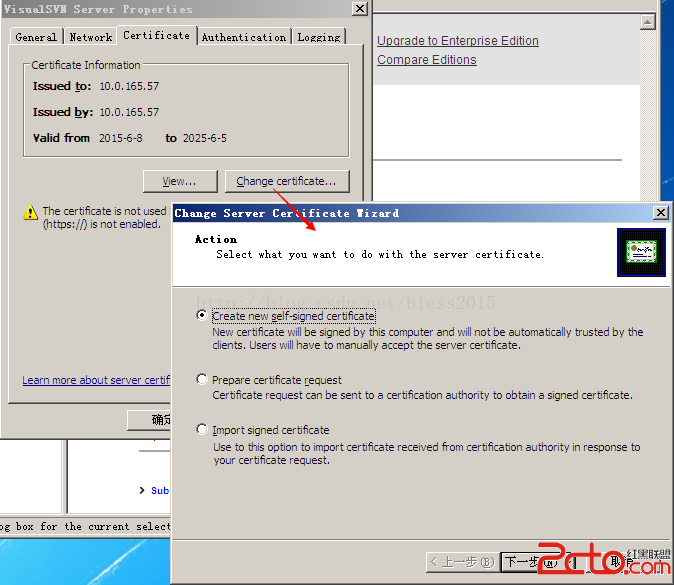
Task: Open Upgrade to Enterprise Edition link
Action: [458, 40]
